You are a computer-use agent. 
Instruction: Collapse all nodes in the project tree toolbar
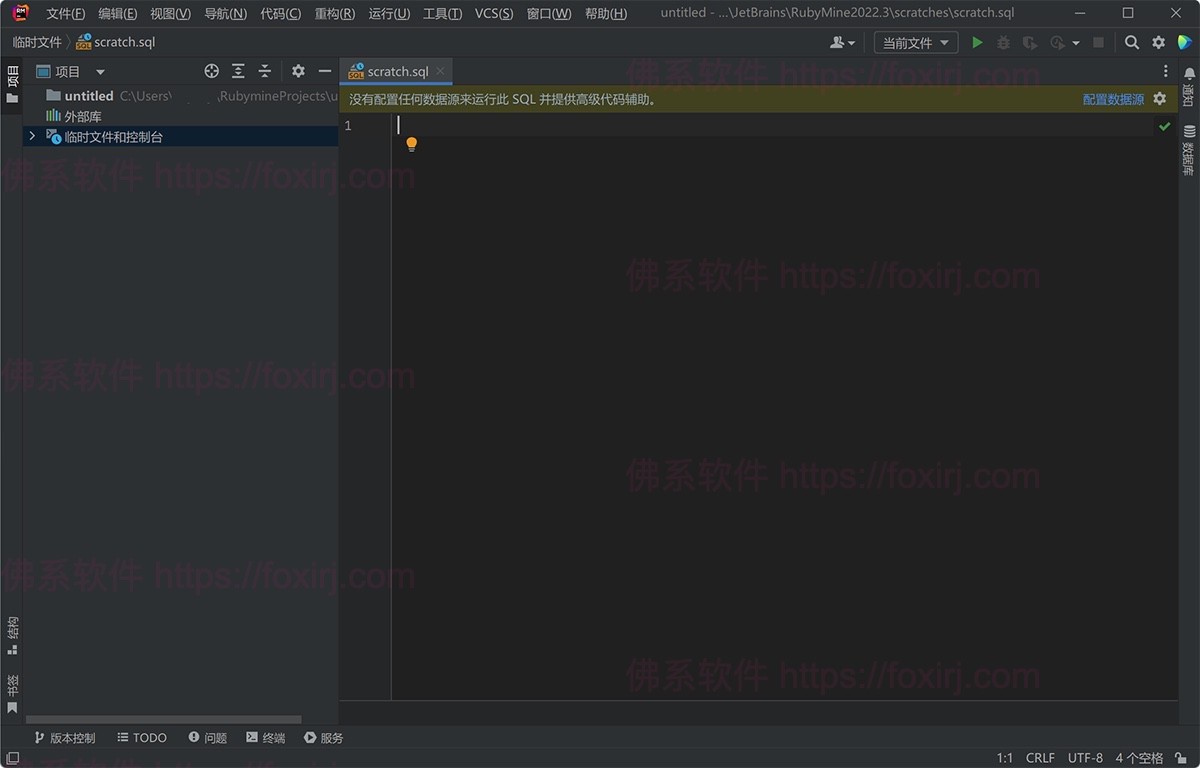pos(264,71)
